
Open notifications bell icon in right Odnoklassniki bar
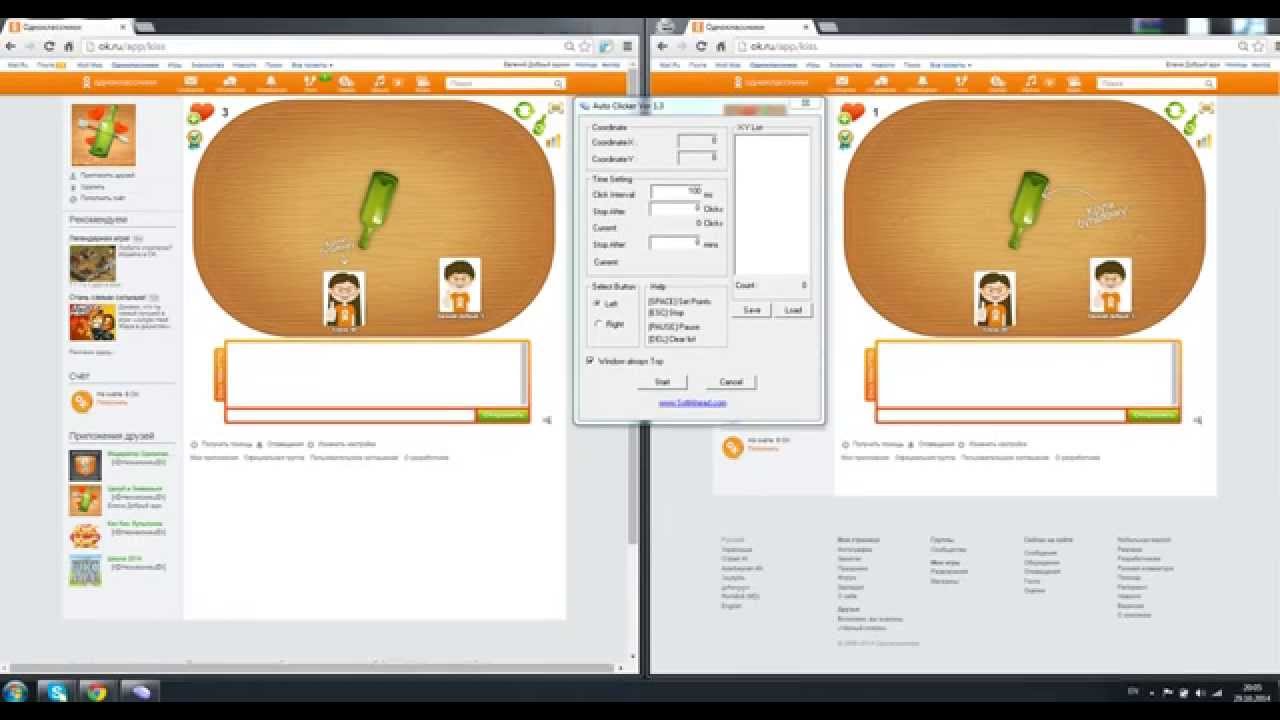921,83
